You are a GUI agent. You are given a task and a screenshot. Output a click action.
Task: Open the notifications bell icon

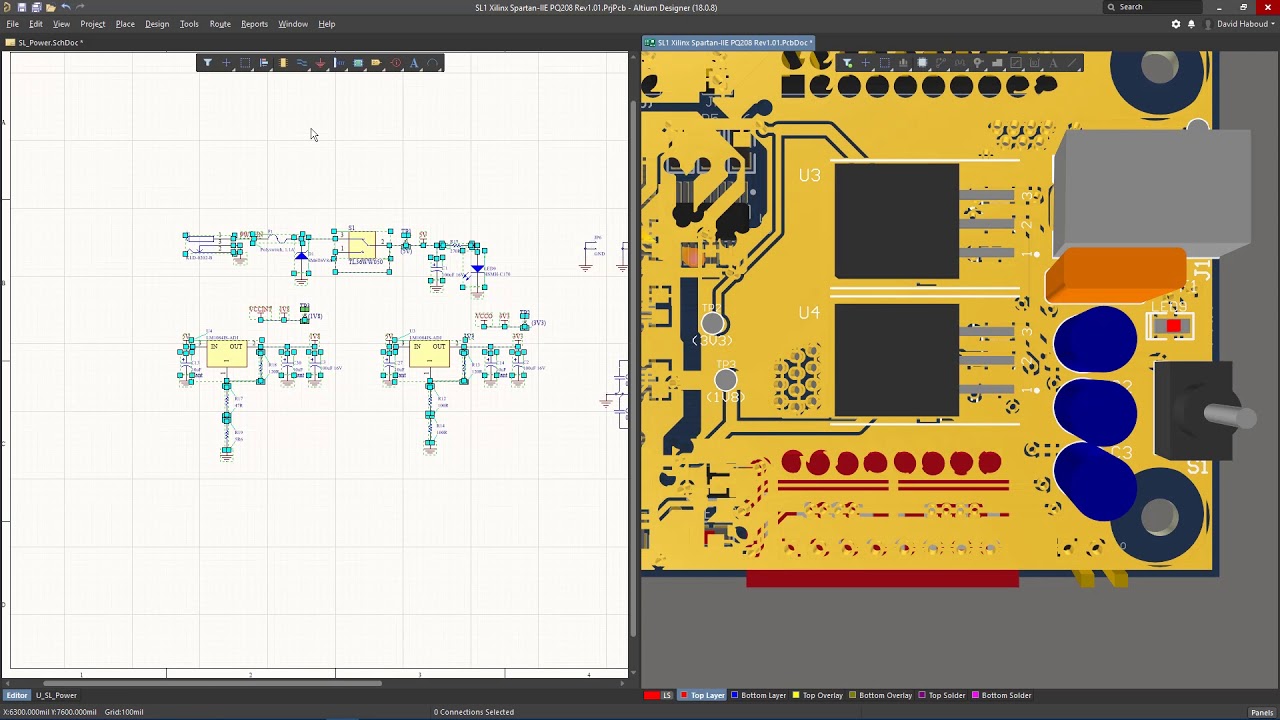pos(1191,24)
